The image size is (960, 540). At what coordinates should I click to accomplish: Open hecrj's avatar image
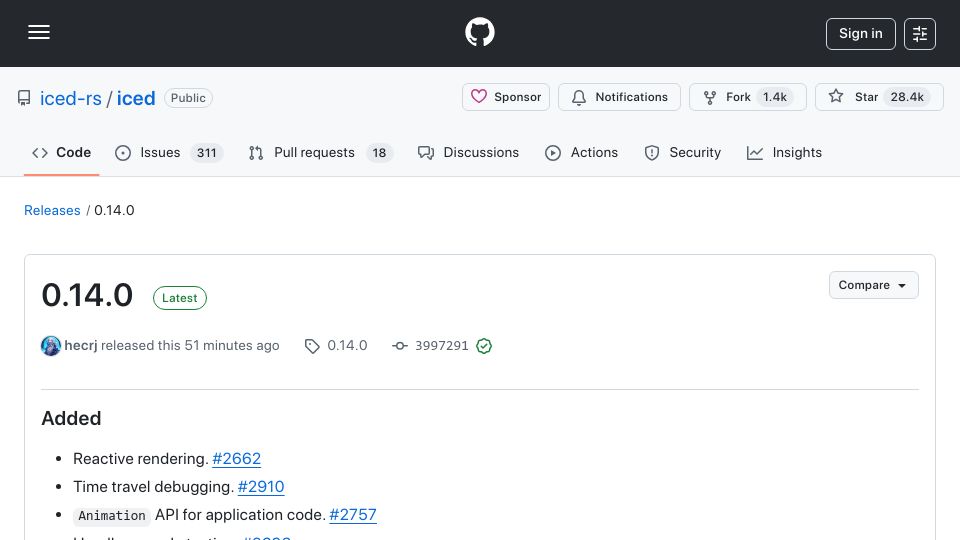click(x=51, y=346)
